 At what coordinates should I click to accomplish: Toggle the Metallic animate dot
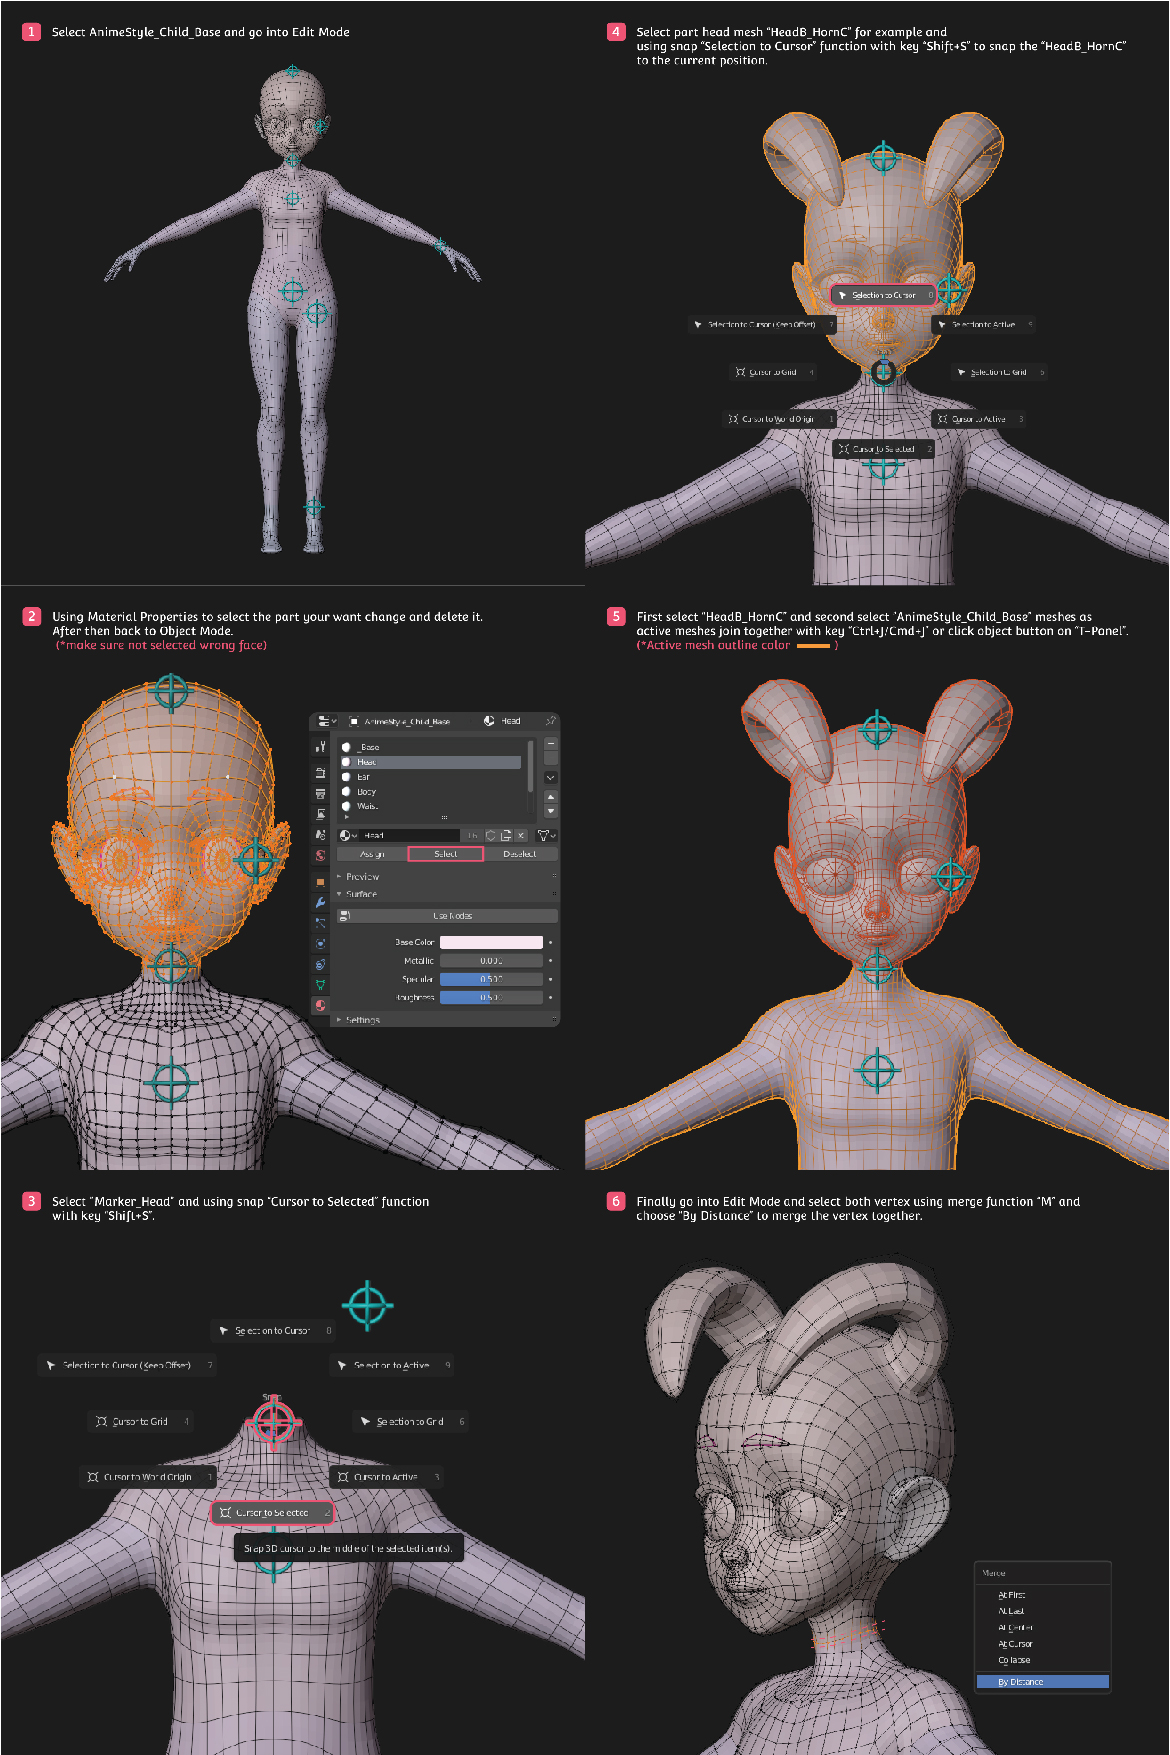click(x=550, y=960)
